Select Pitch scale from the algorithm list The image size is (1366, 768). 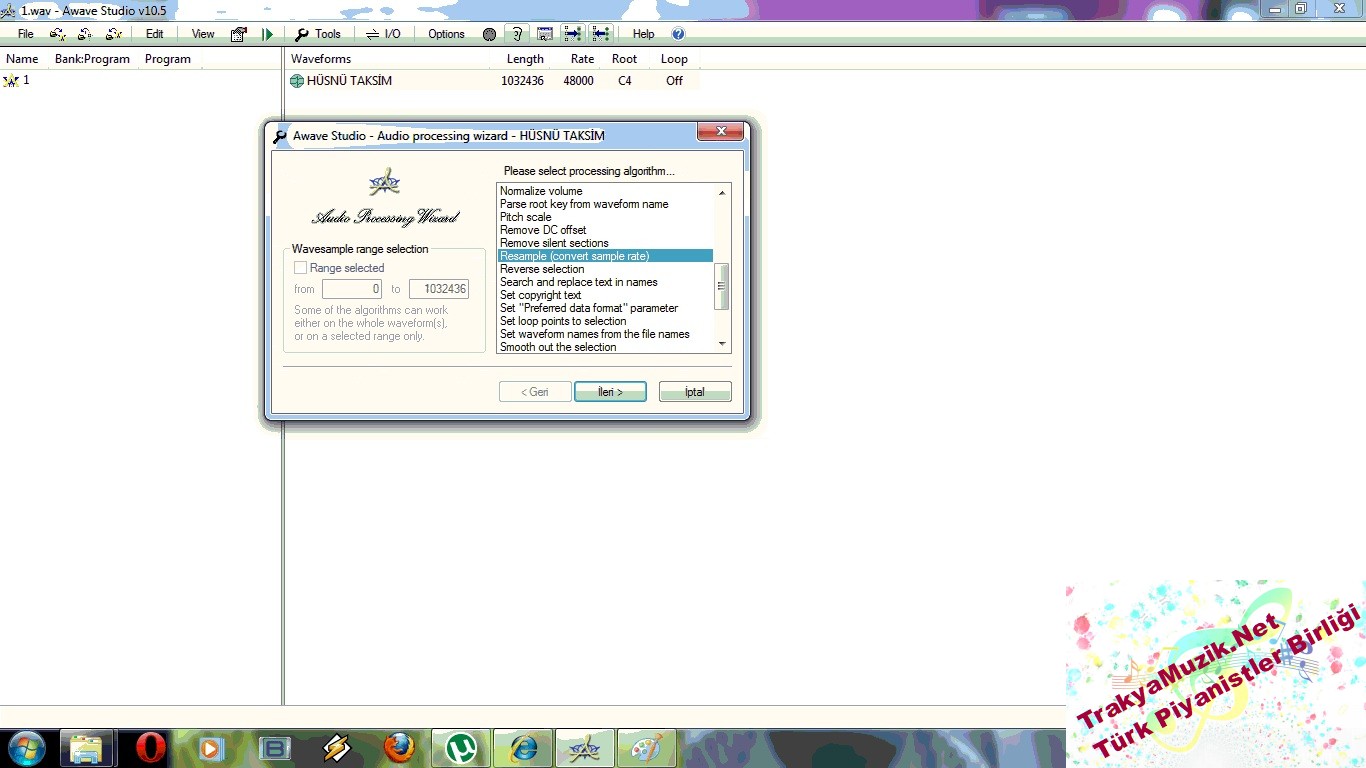tap(526, 217)
